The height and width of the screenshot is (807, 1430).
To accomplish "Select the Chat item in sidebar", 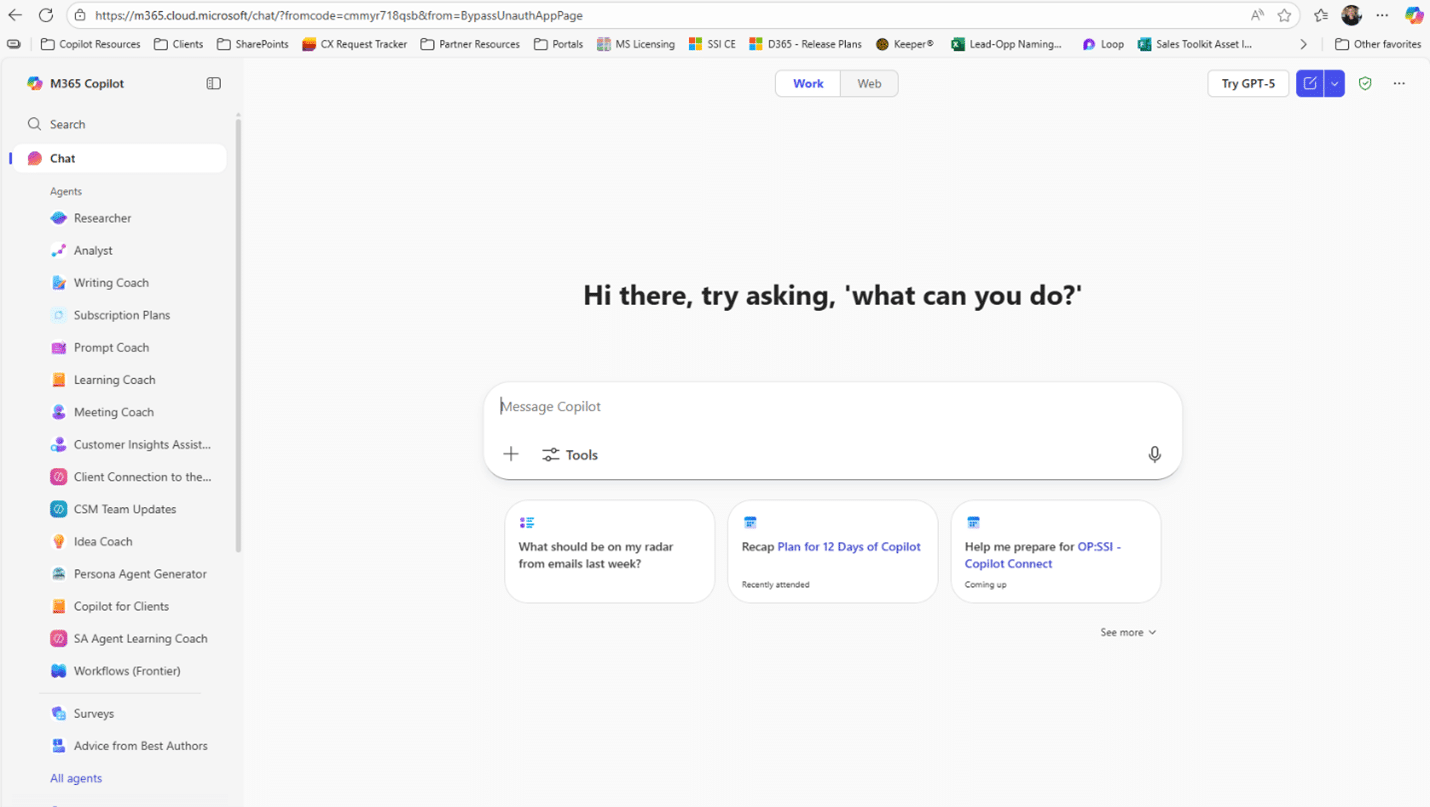I will point(63,158).
